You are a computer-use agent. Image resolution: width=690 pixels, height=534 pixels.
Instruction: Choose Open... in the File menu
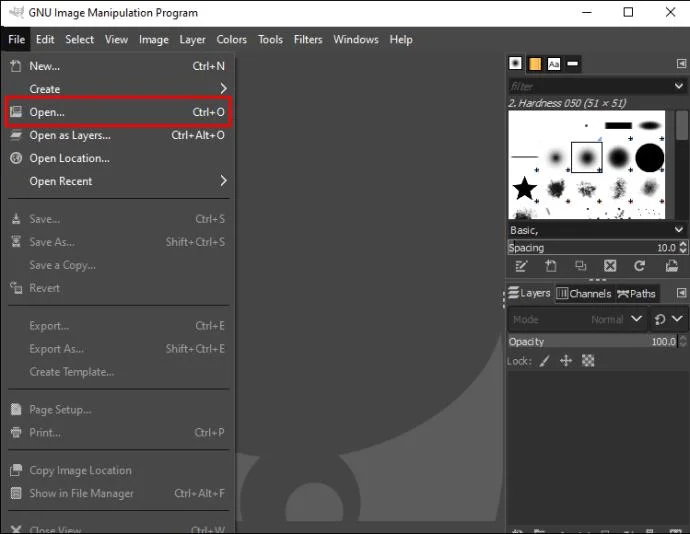click(x=119, y=112)
